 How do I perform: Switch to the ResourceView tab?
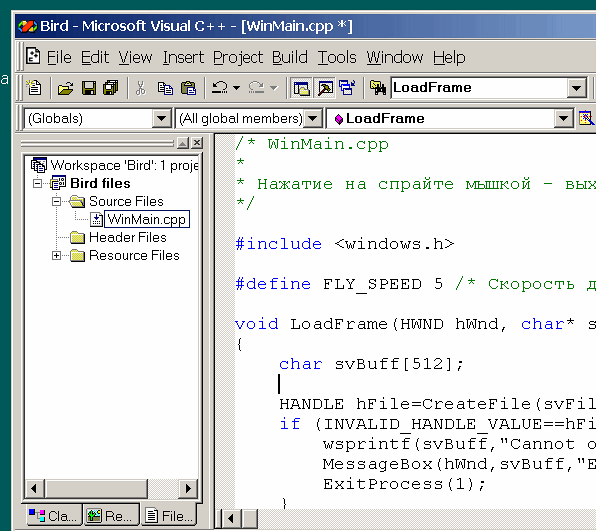coord(111,515)
